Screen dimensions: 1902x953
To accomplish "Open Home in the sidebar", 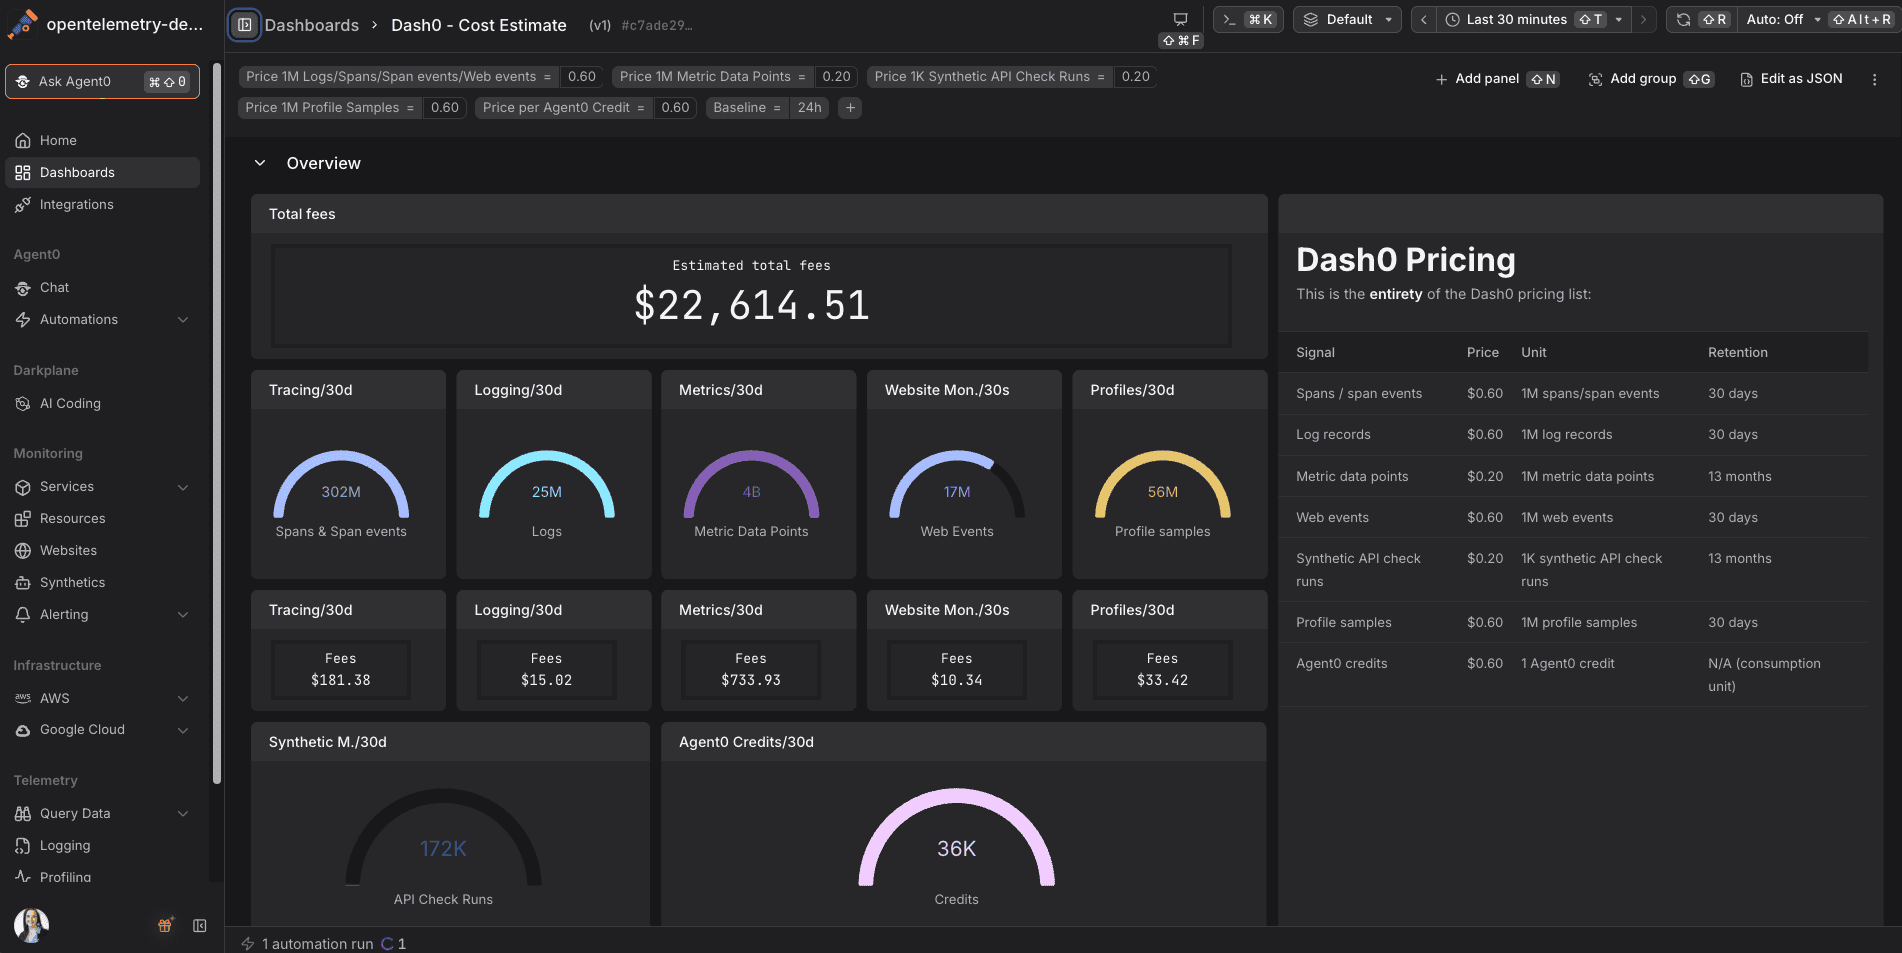I will click(102, 141).
